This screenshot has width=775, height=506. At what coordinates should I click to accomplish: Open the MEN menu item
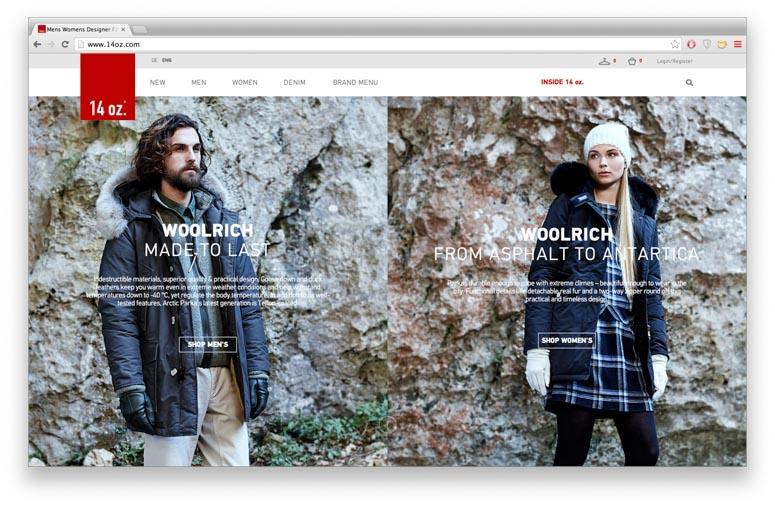(199, 83)
